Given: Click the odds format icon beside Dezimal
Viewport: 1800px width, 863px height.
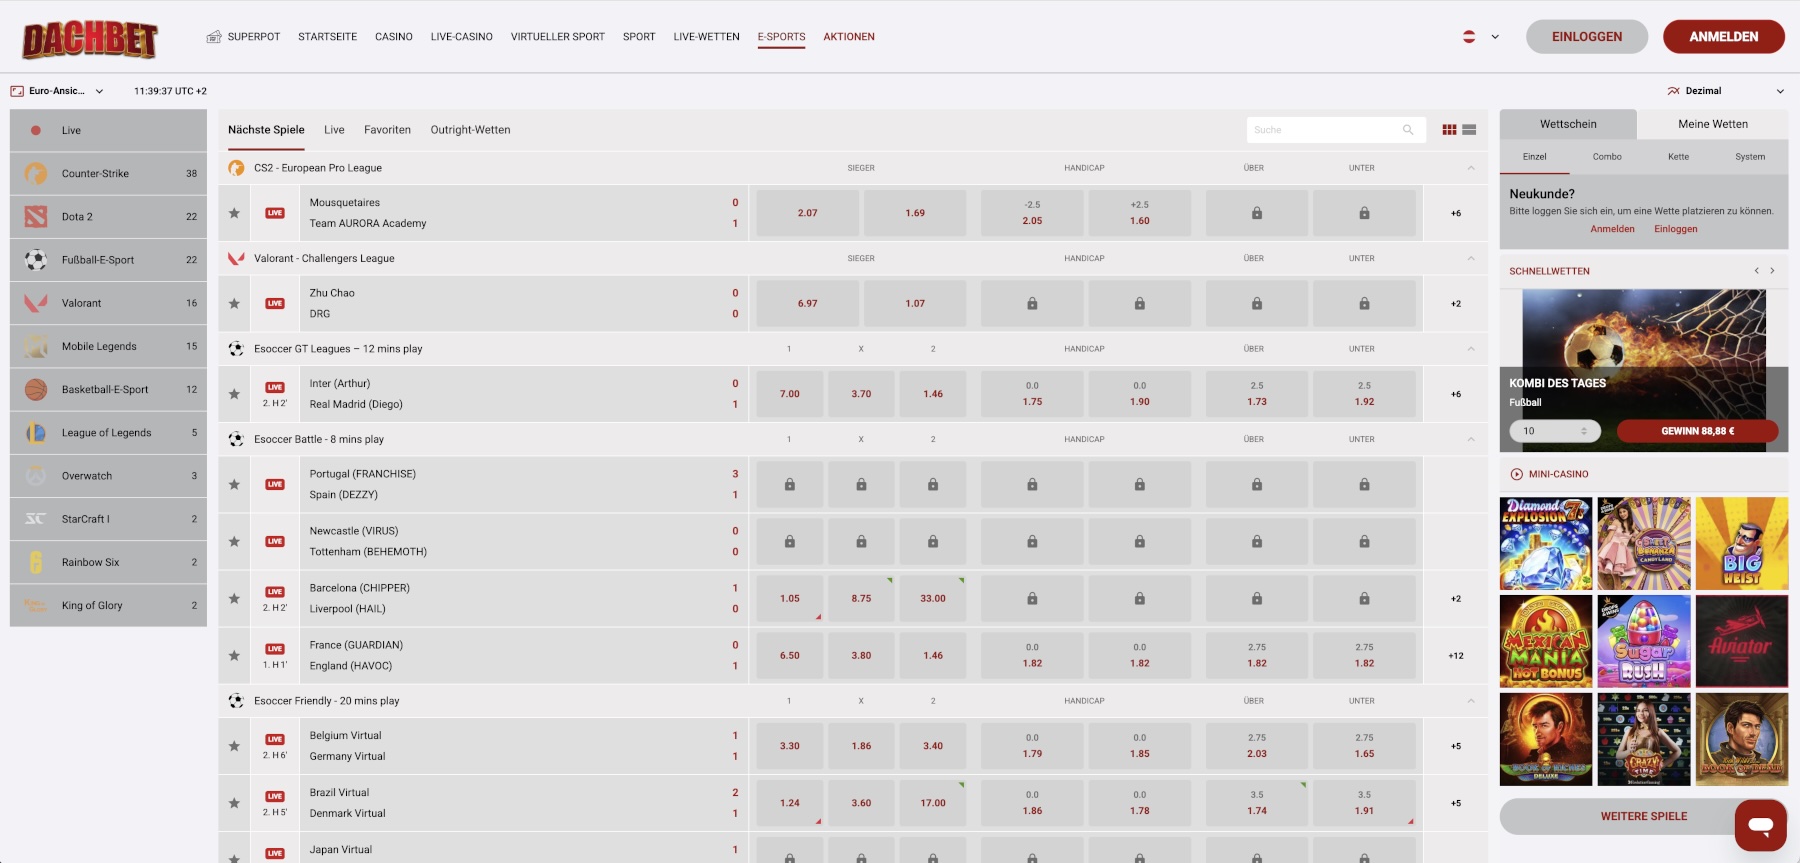Looking at the screenshot, I should click(1673, 91).
